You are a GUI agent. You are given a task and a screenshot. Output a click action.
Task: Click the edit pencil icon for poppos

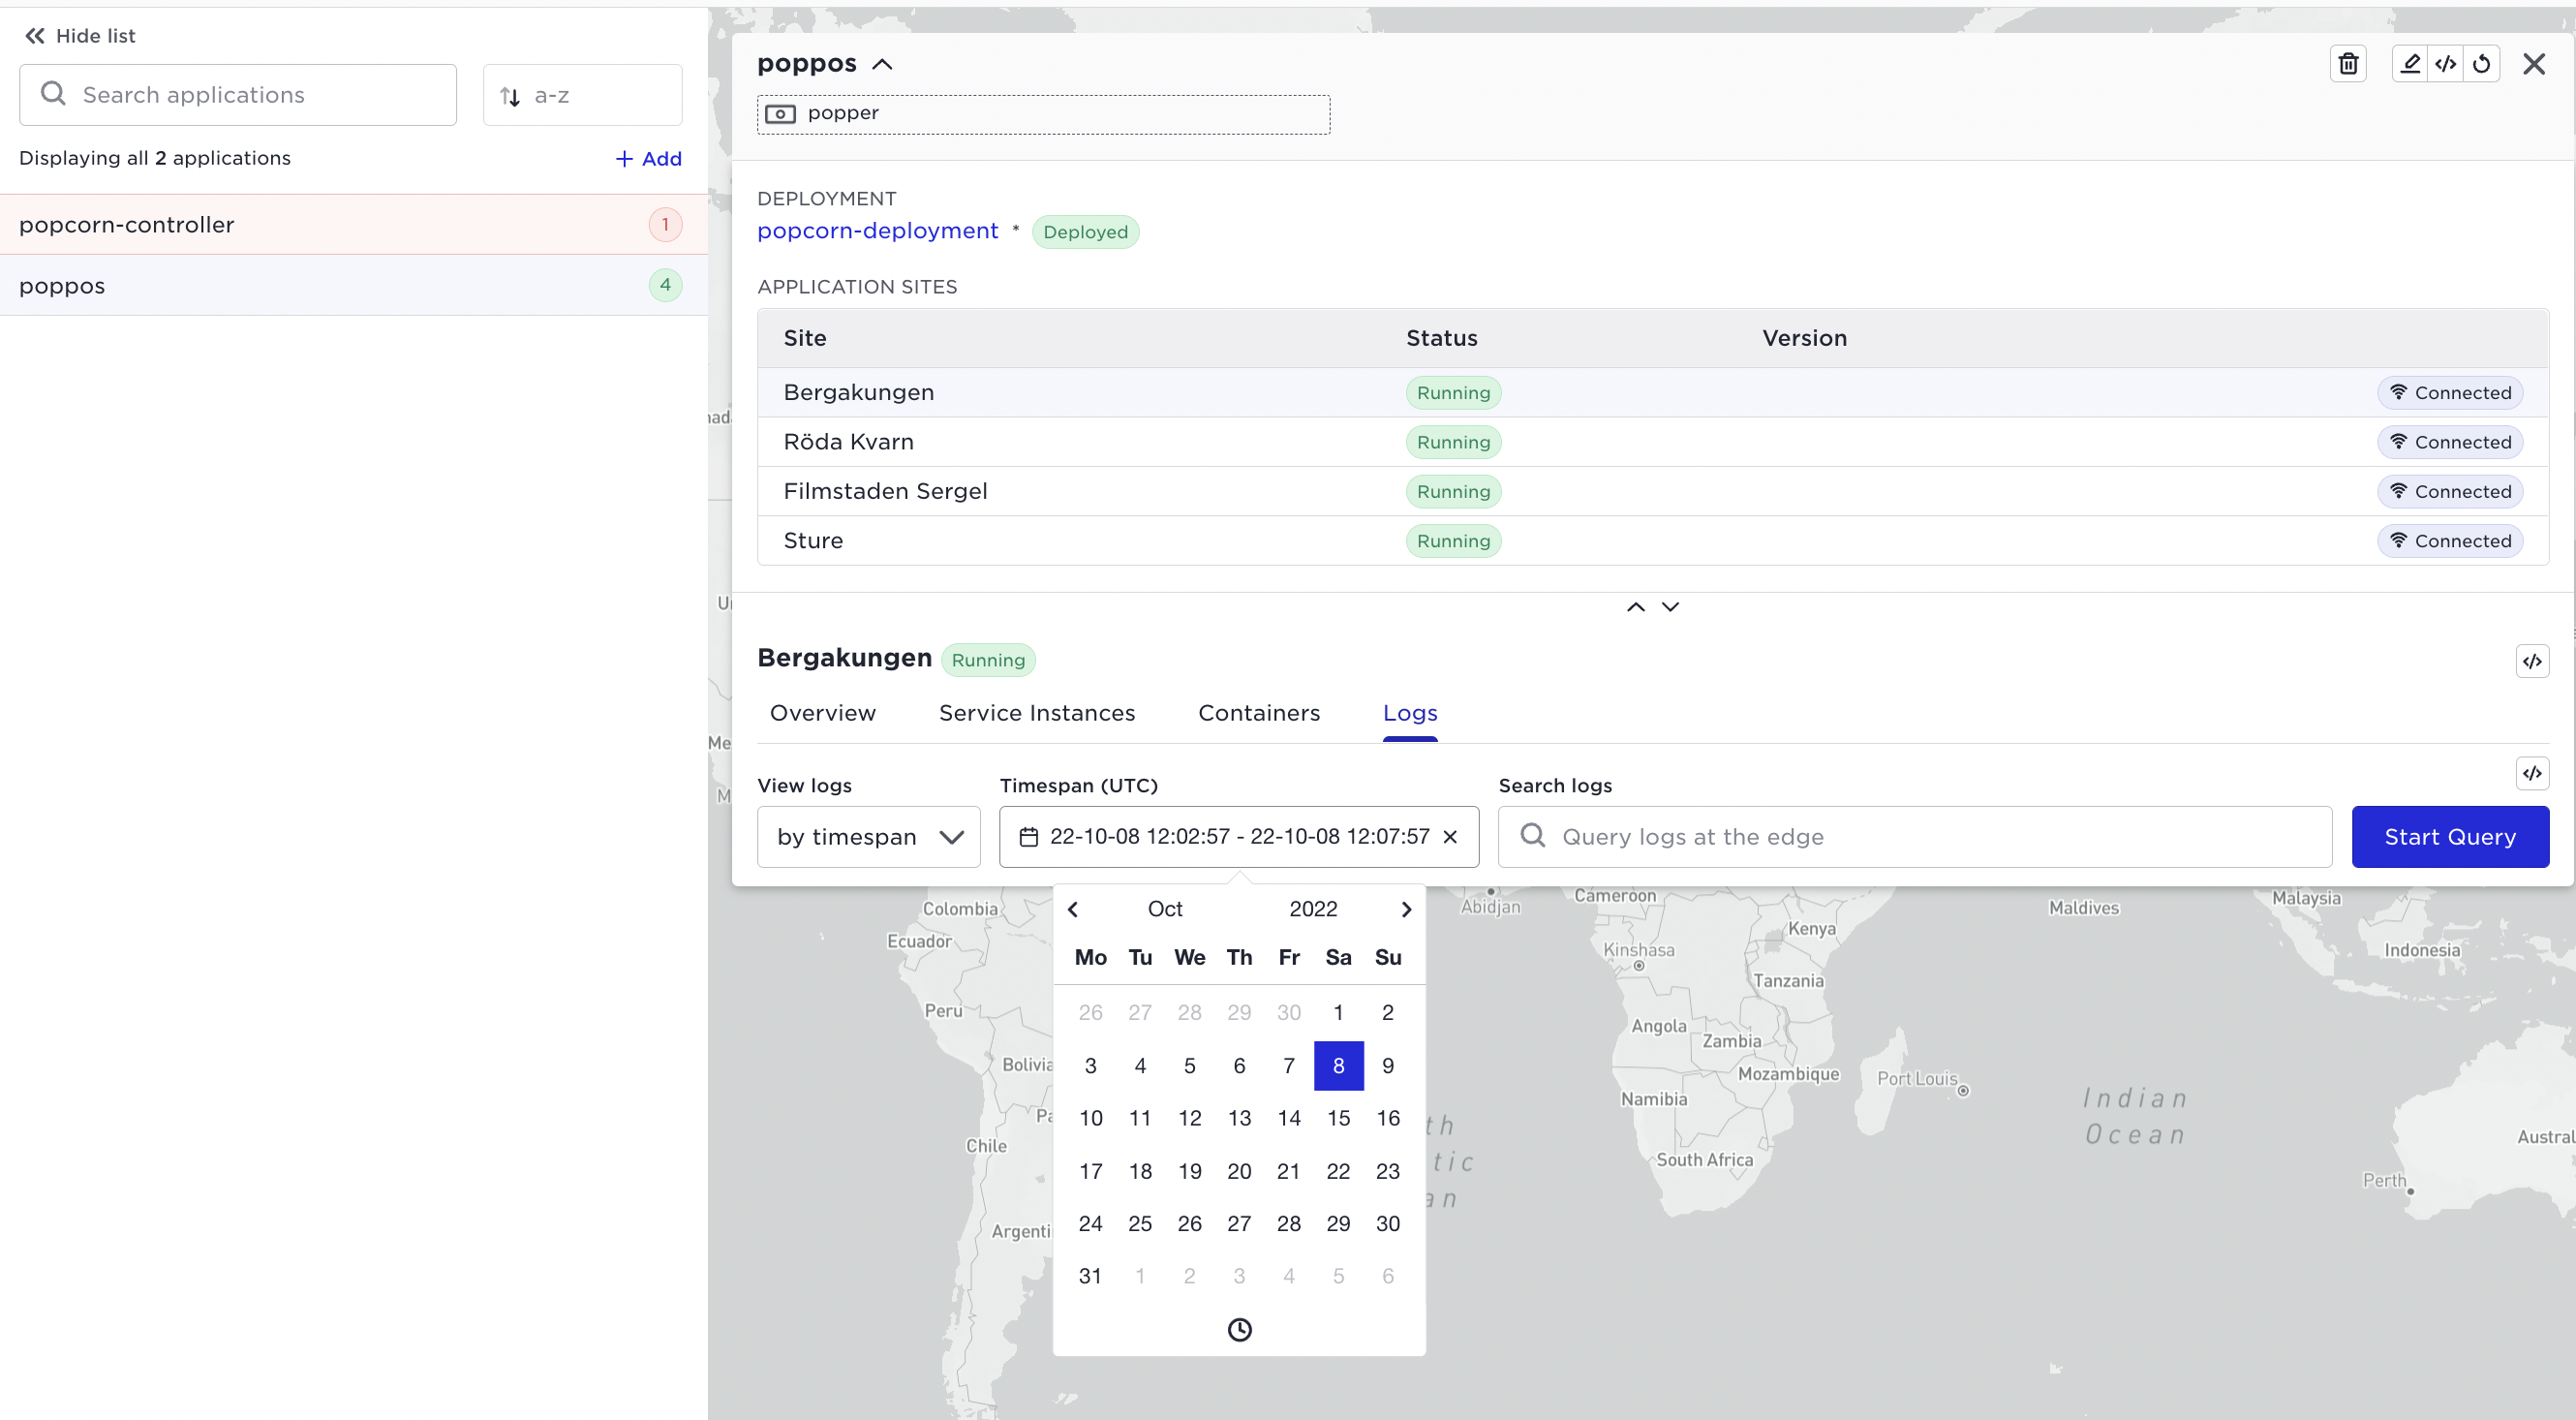(2410, 64)
